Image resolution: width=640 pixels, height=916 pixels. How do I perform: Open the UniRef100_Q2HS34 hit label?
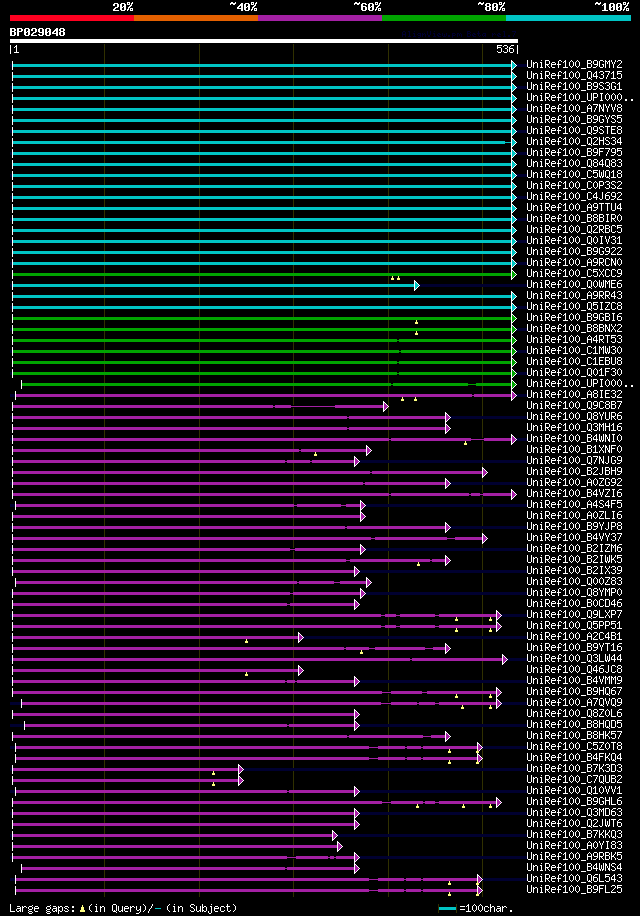574,141
